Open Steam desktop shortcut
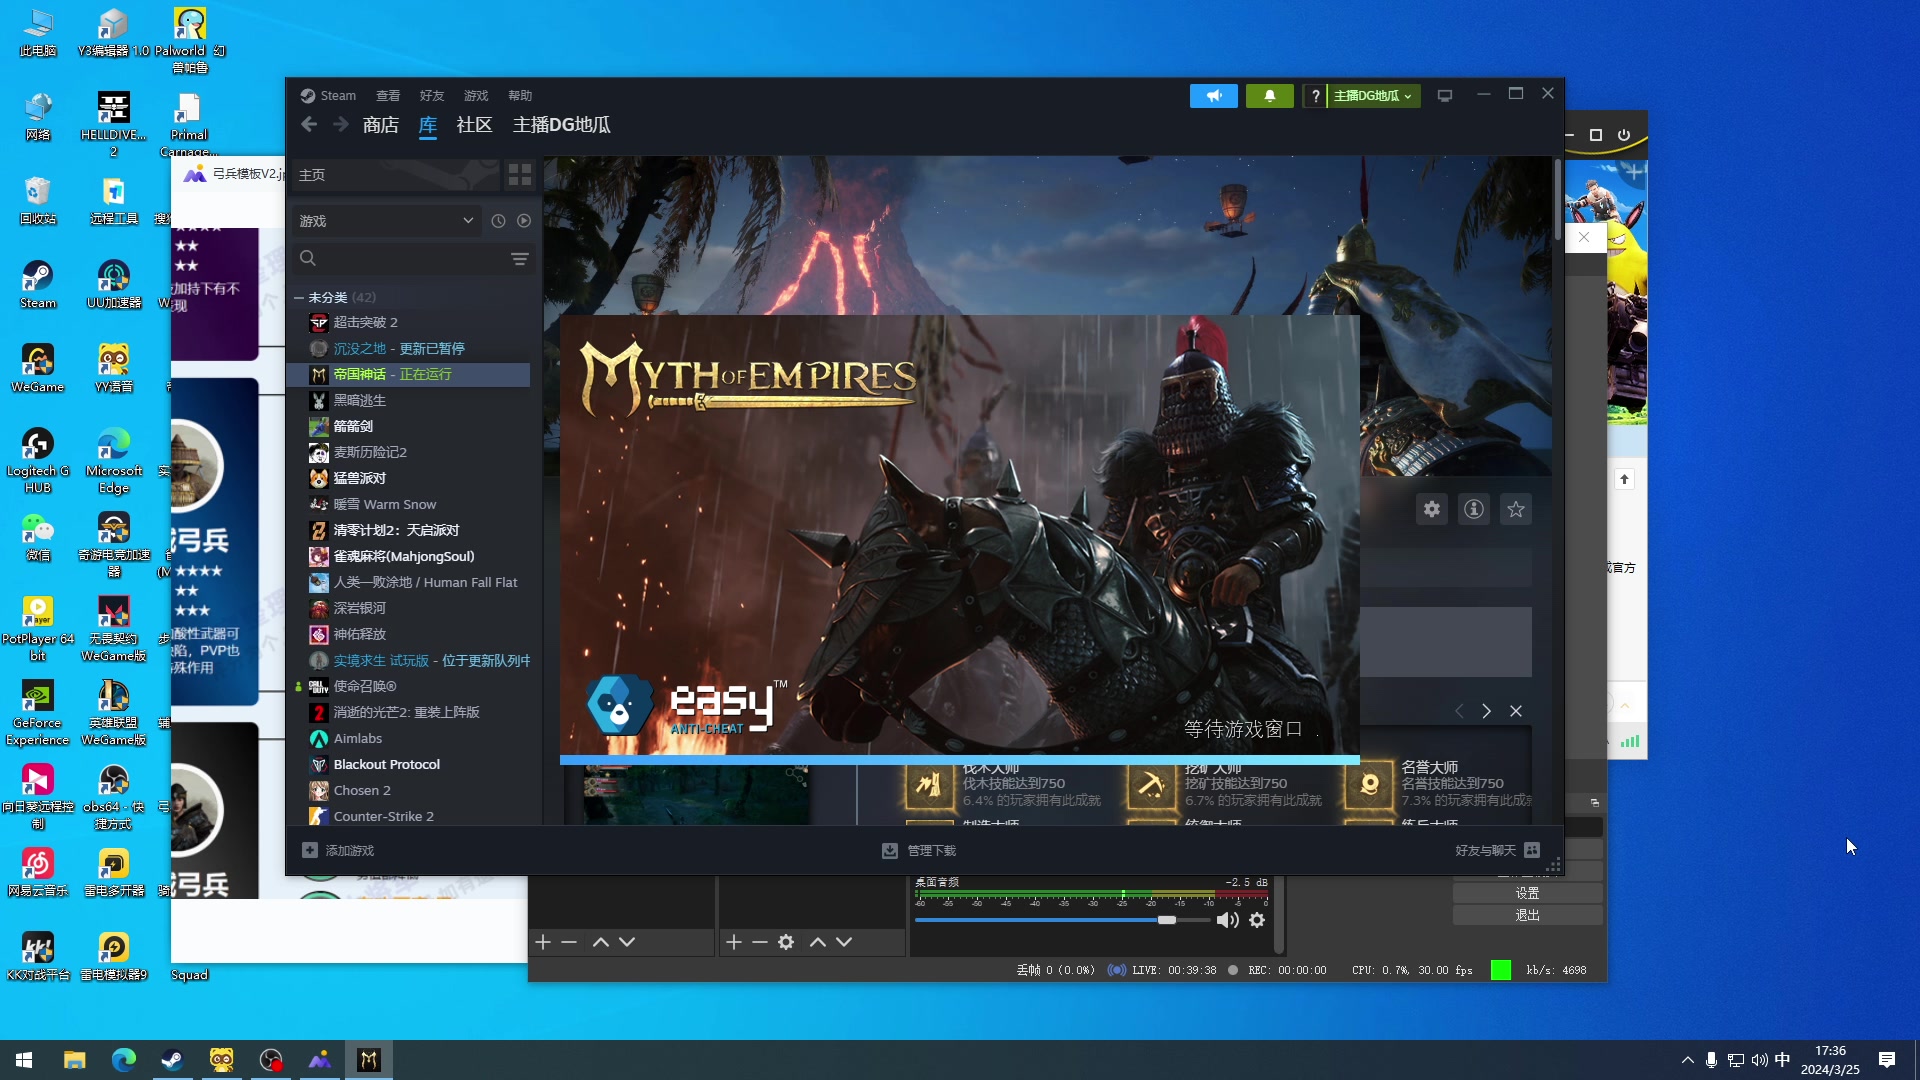The height and width of the screenshot is (1080, 1920). [x=38, y=285]
